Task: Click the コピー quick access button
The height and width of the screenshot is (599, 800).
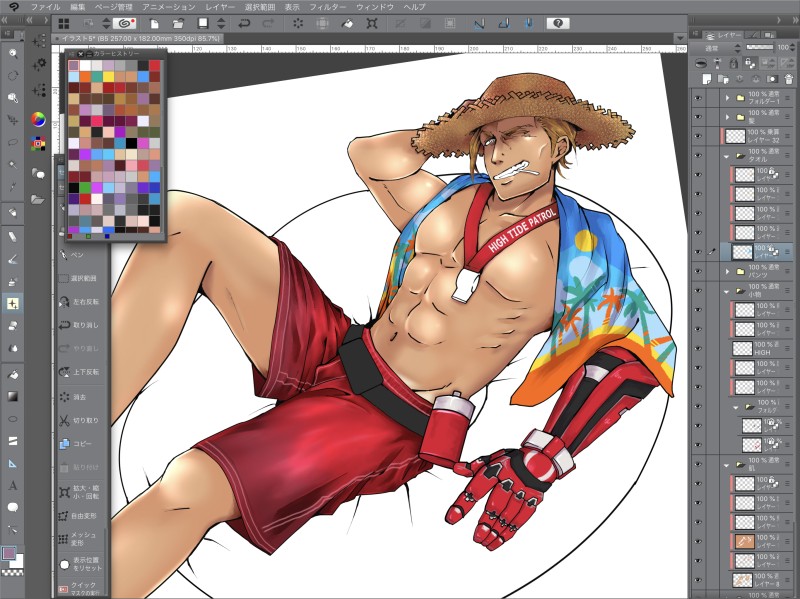Action: [x=80, y=444]
